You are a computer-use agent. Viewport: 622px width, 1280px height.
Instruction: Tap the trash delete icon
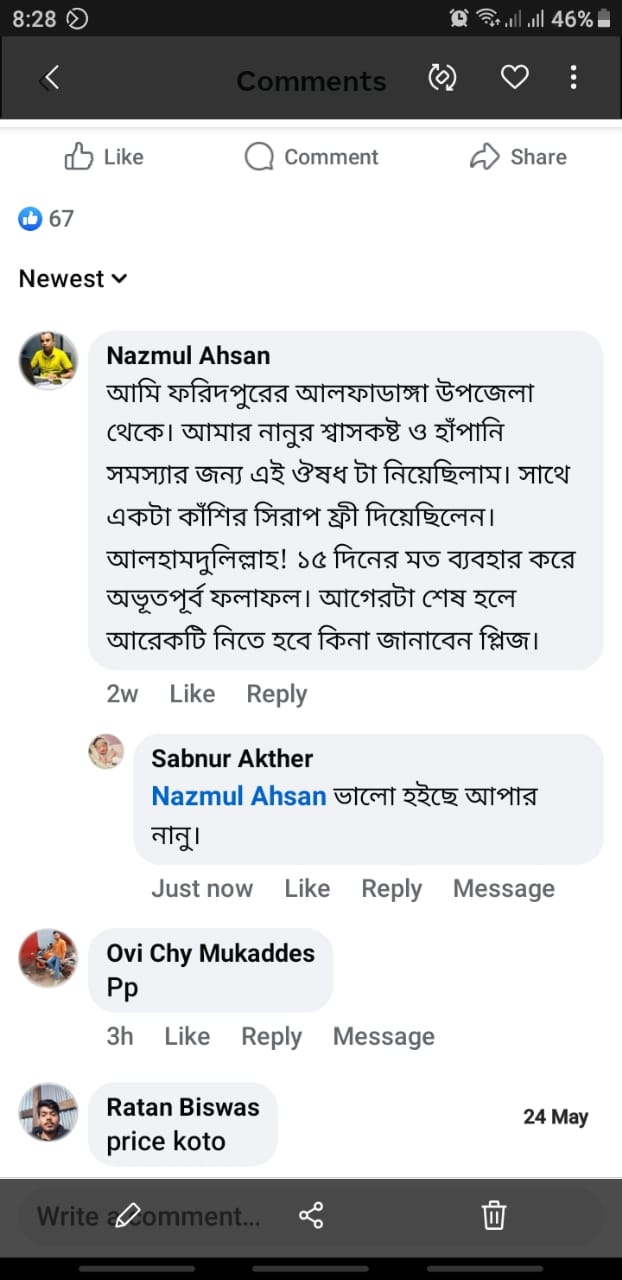(x=493, y=1215)
